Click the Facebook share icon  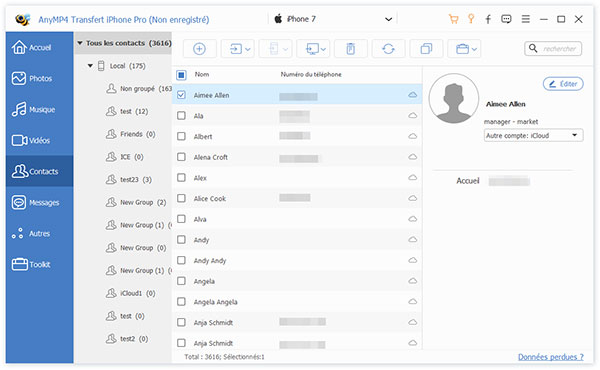488,19
